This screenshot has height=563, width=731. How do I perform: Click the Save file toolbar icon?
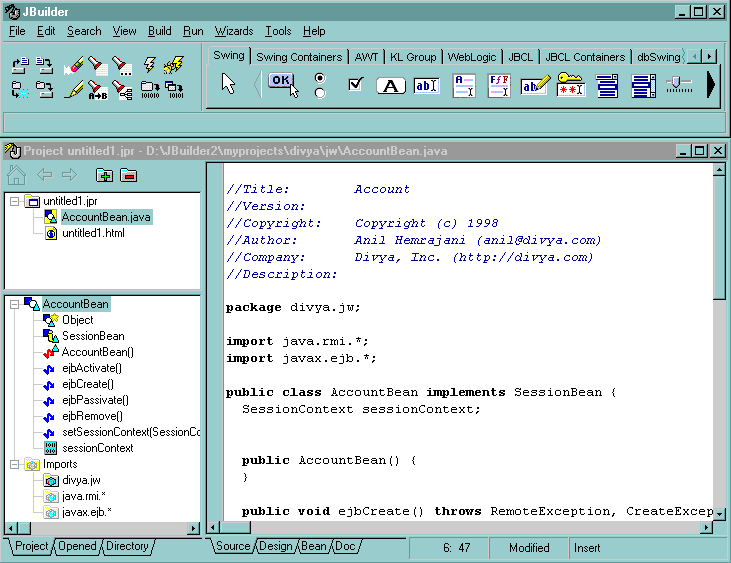45,65
